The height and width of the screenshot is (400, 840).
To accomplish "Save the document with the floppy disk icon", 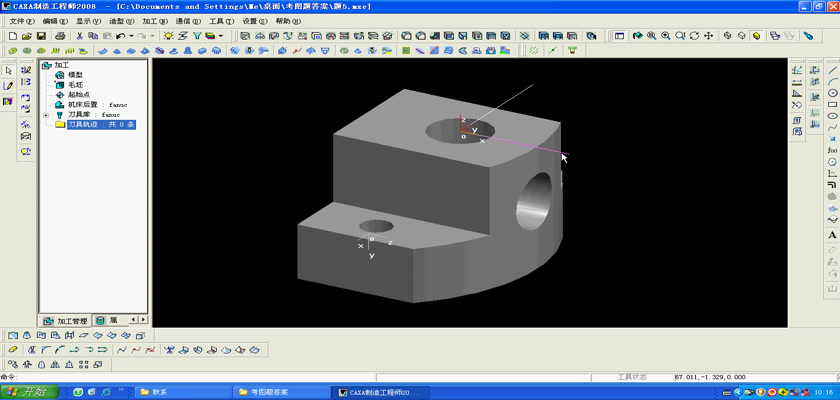I will pos(41,36).
